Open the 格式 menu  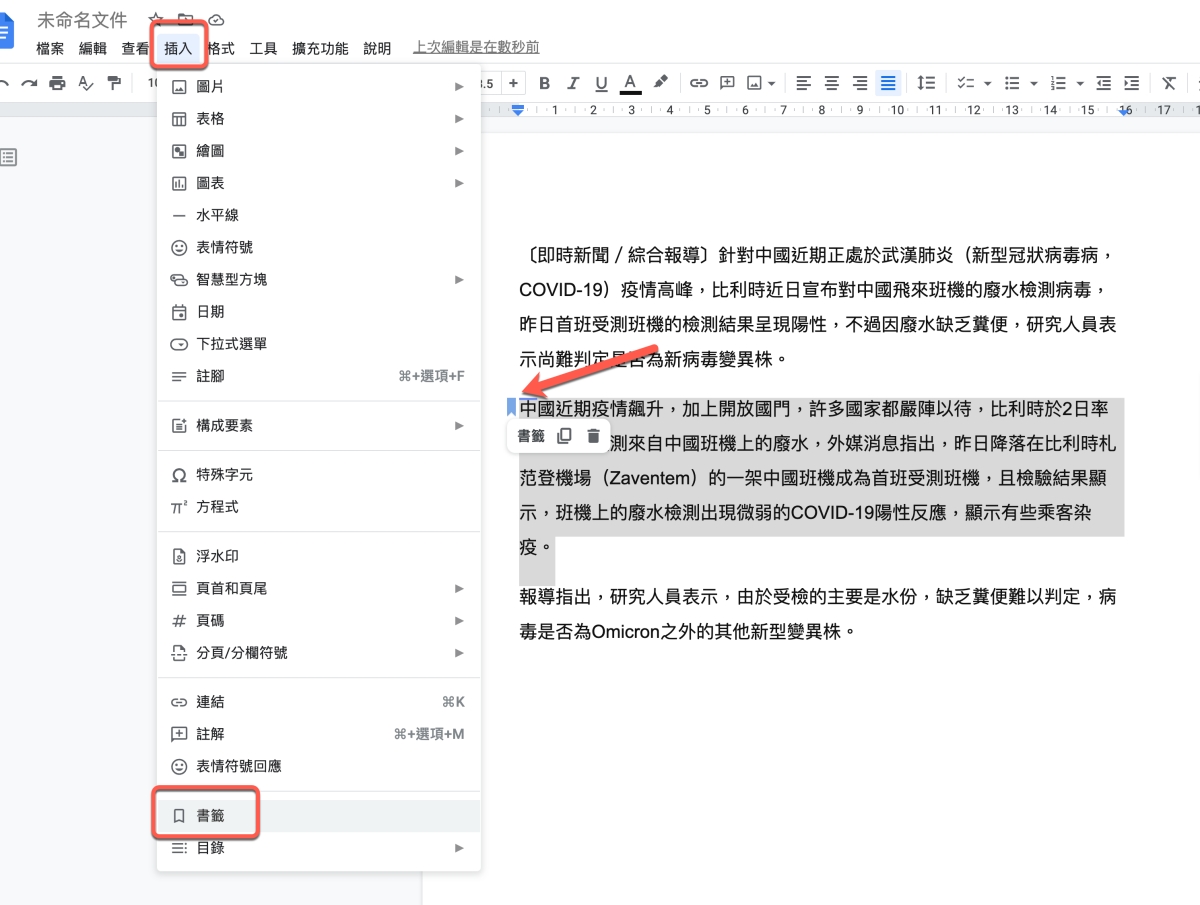coord(220,48)
